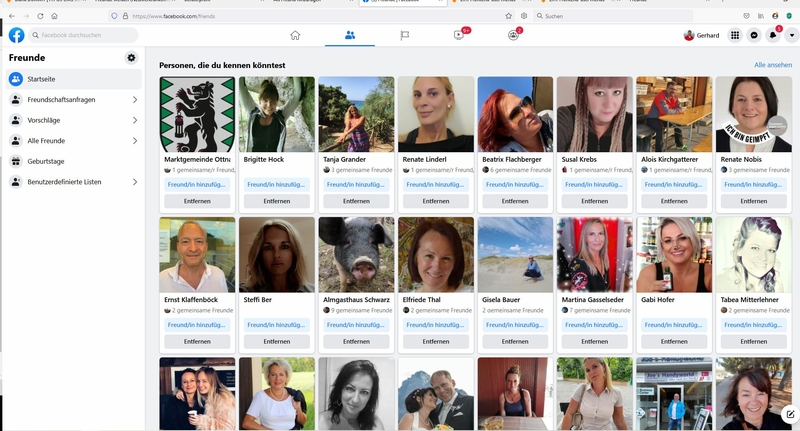Open the Pages flag icon
800x431 pixels.
[405, 35]
